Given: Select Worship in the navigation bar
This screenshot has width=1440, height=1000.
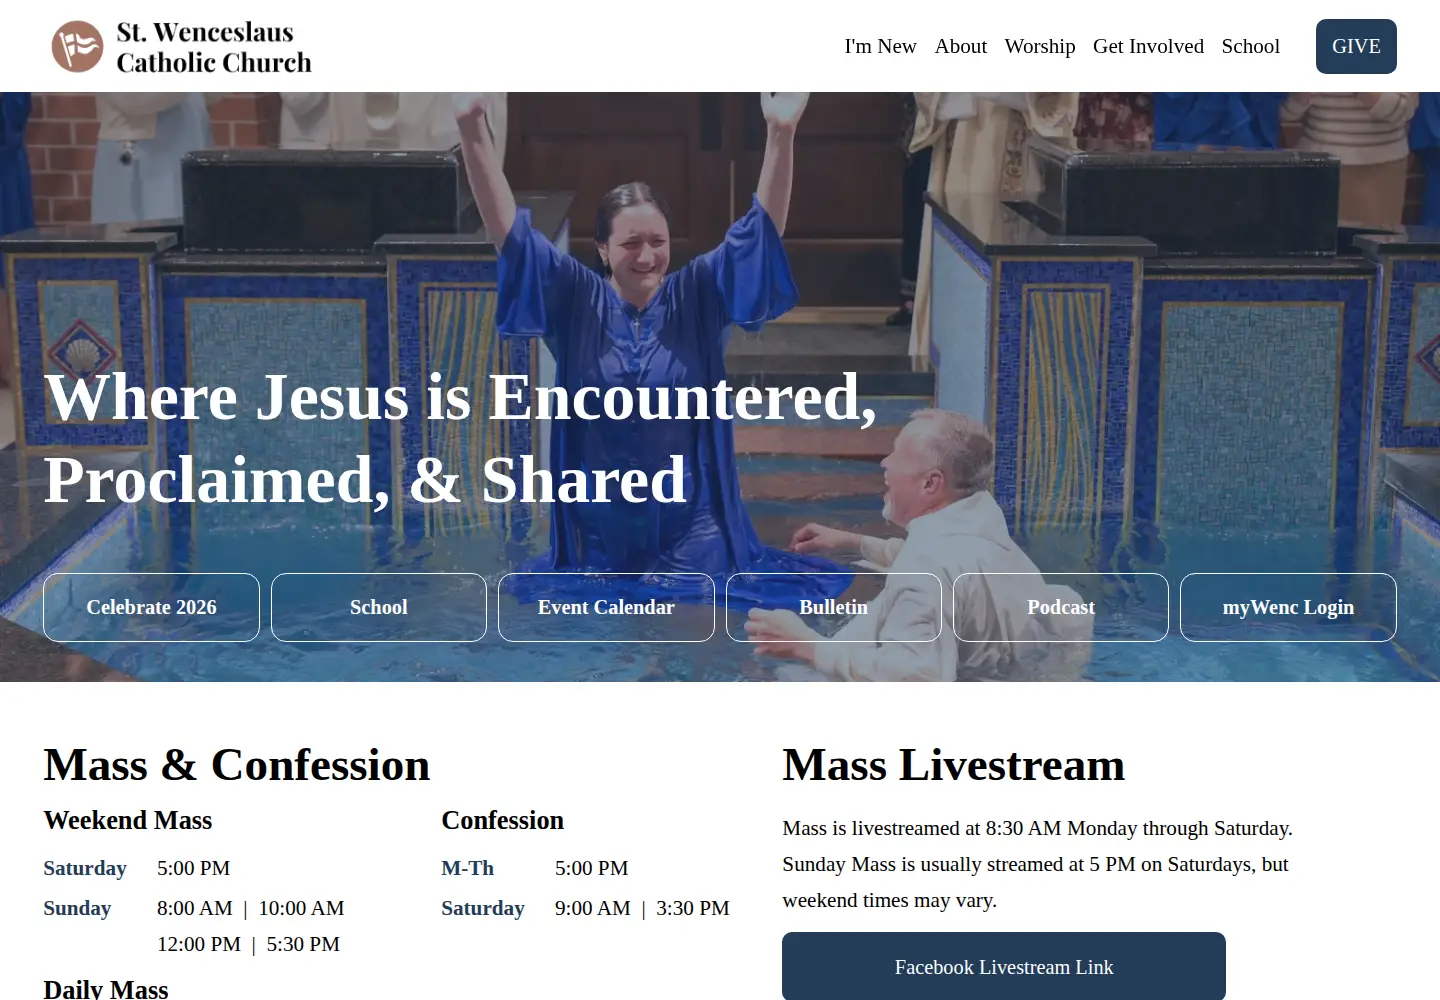Looking at the screenshot, I should click(x=1039, y=46).
